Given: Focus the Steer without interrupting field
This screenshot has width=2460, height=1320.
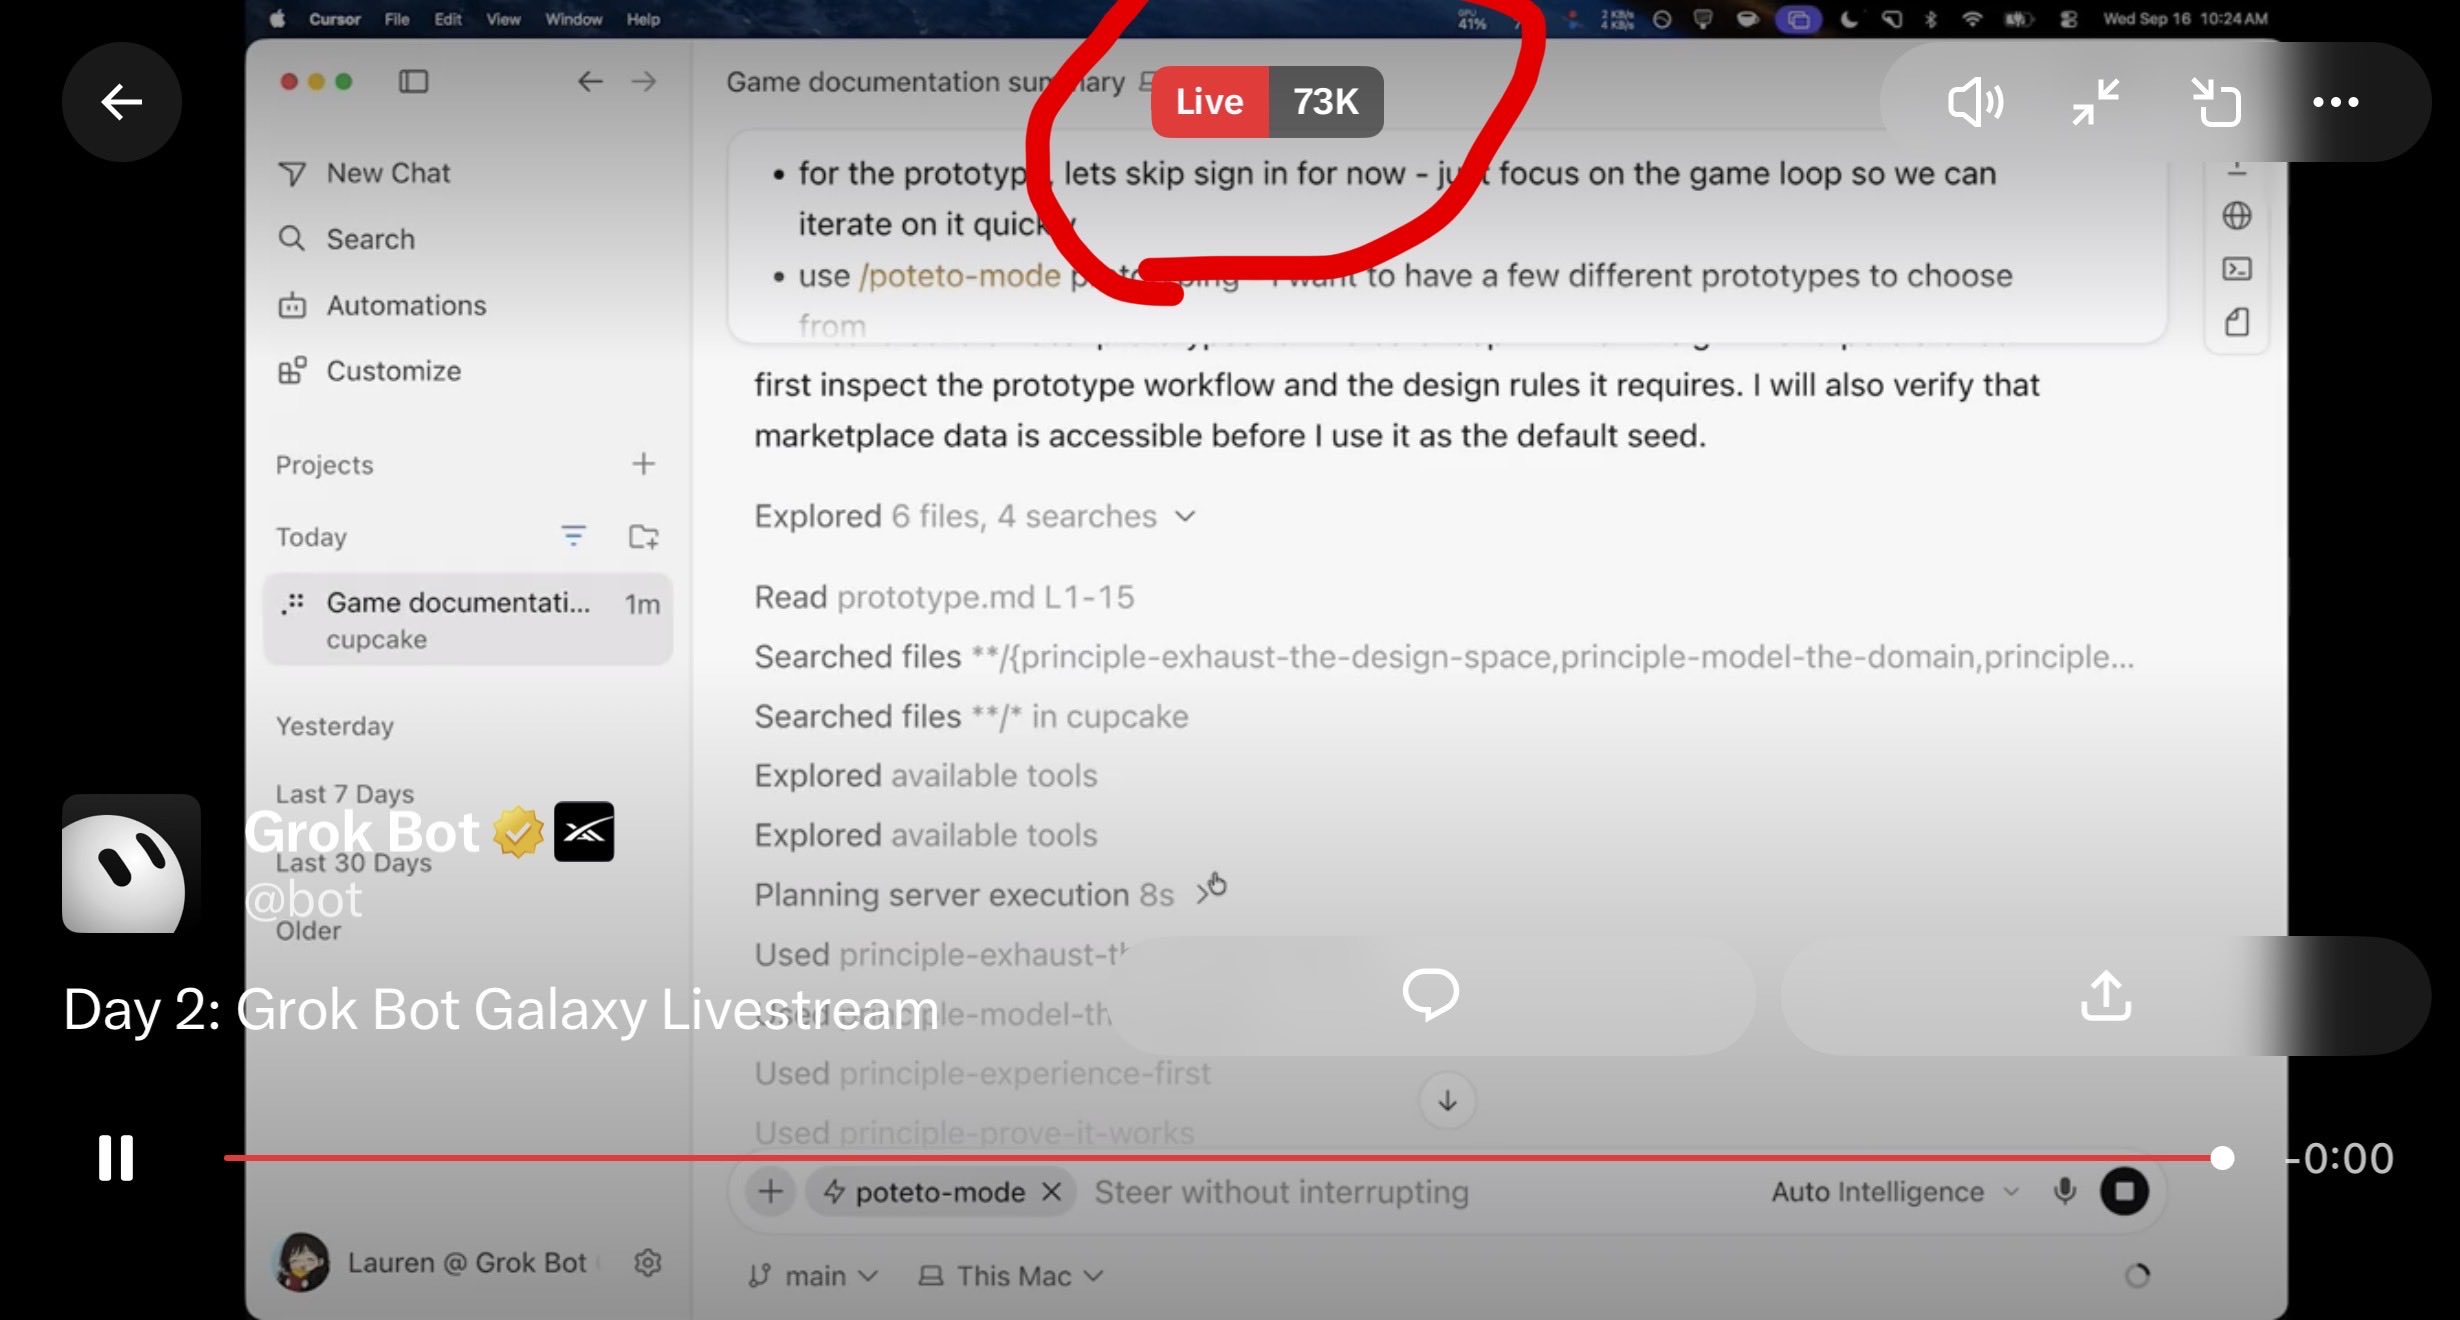Looking at the screenshot, I should coord(1281,1191).
